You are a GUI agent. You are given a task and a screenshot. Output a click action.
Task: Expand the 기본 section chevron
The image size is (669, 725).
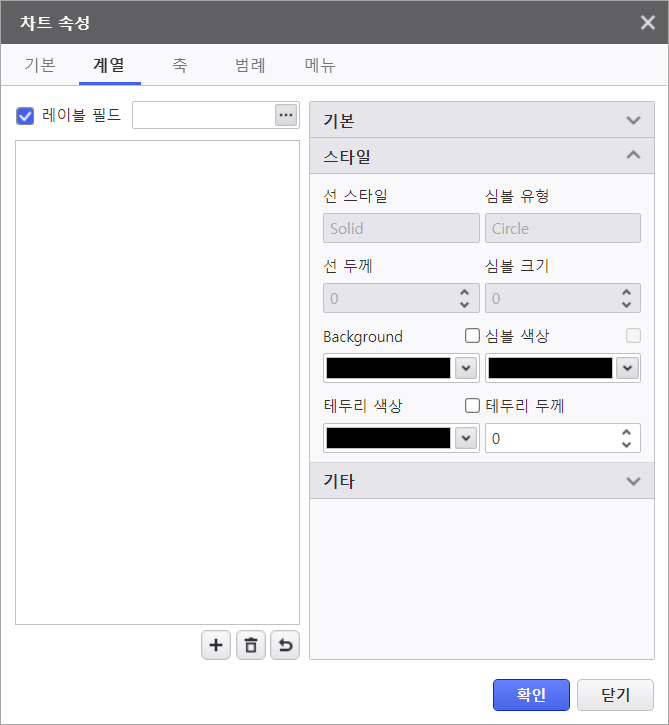(633, 120)
